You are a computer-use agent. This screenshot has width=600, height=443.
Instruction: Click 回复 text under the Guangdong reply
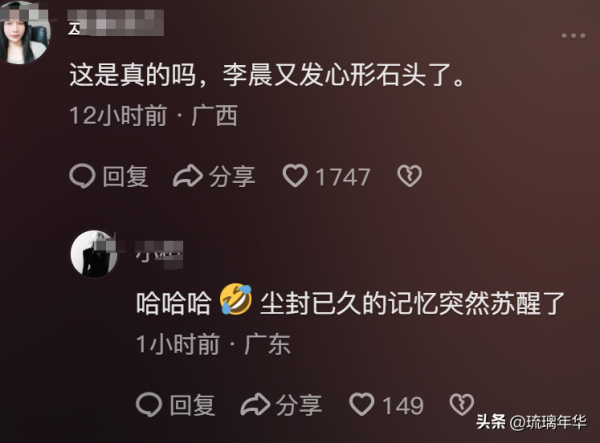click(x=192, y=405)
